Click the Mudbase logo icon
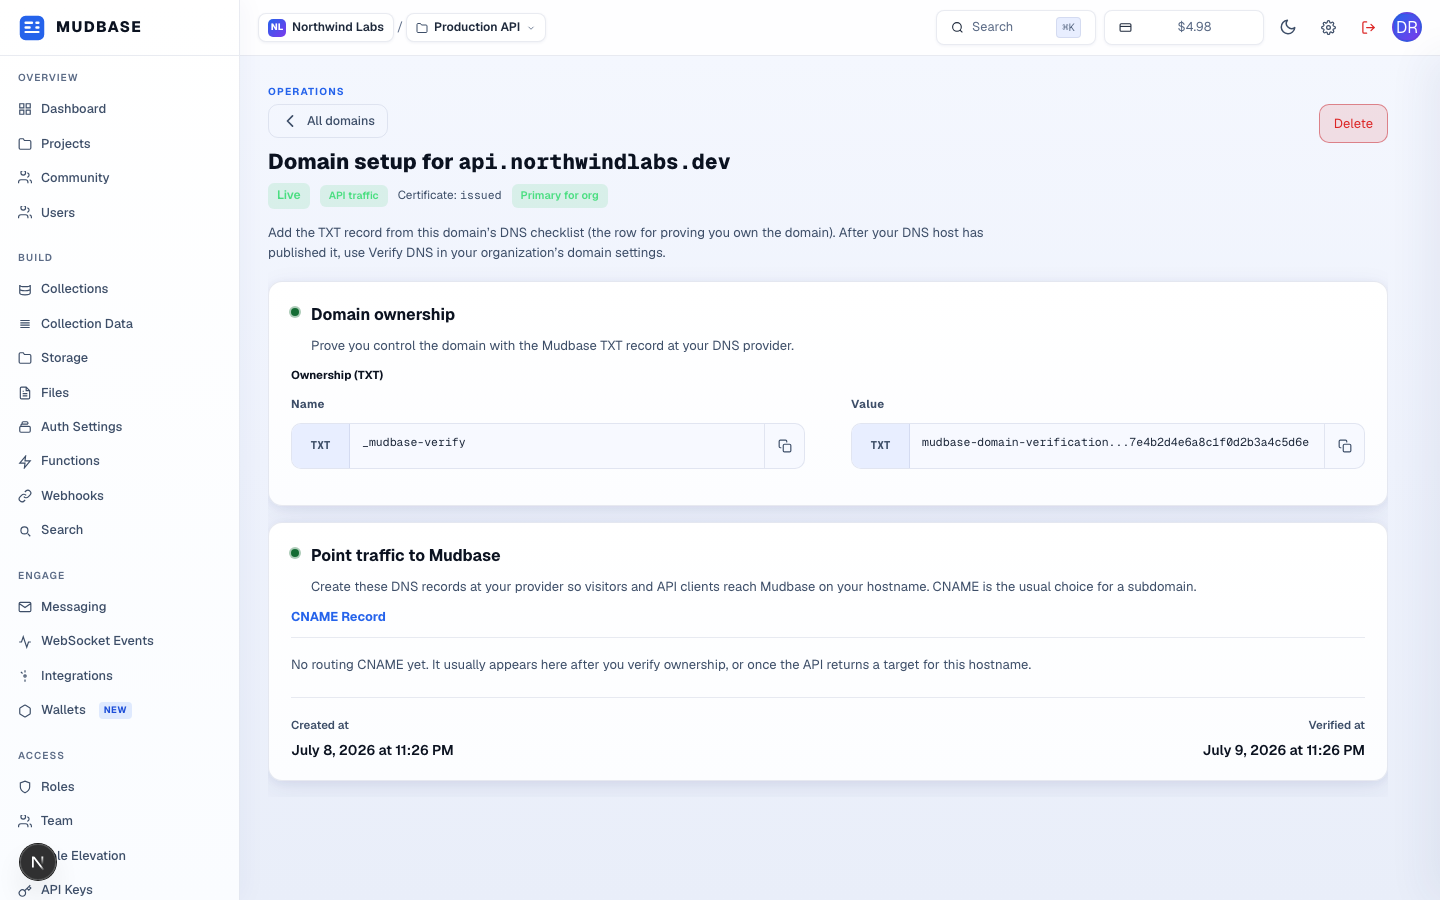The image size is (1440, 900). (x=32, y=27)
